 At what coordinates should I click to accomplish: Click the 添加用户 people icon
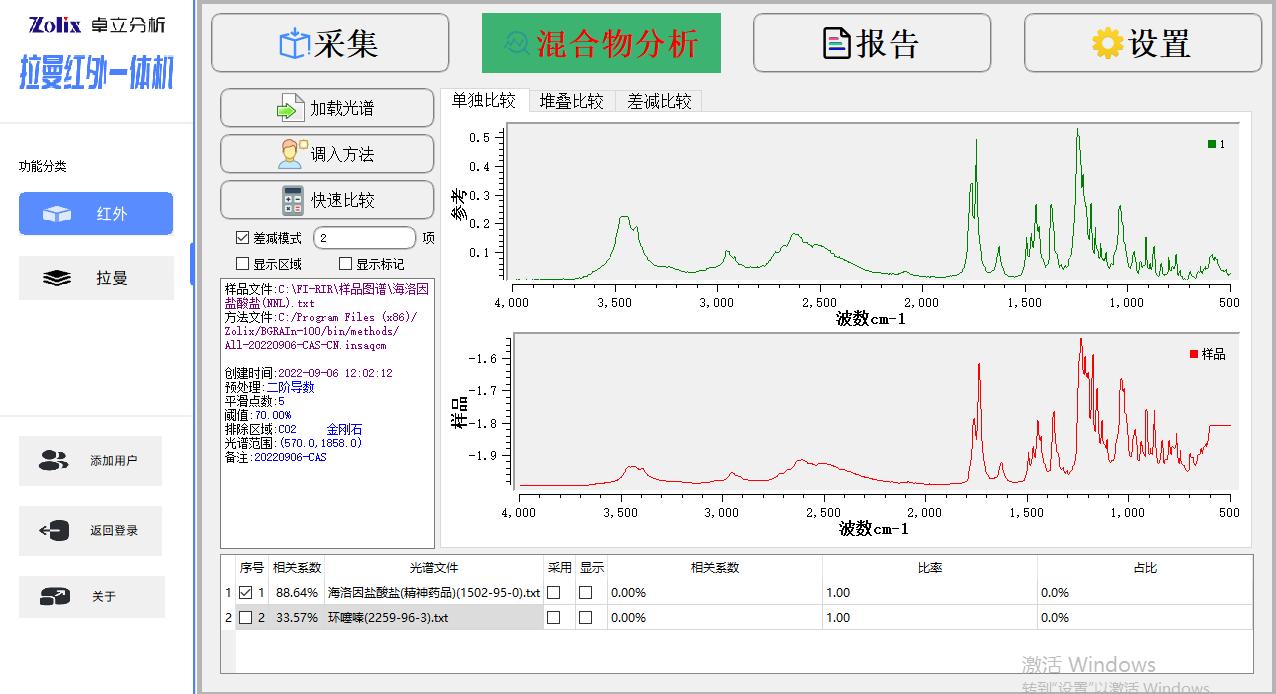pos(53,461)
